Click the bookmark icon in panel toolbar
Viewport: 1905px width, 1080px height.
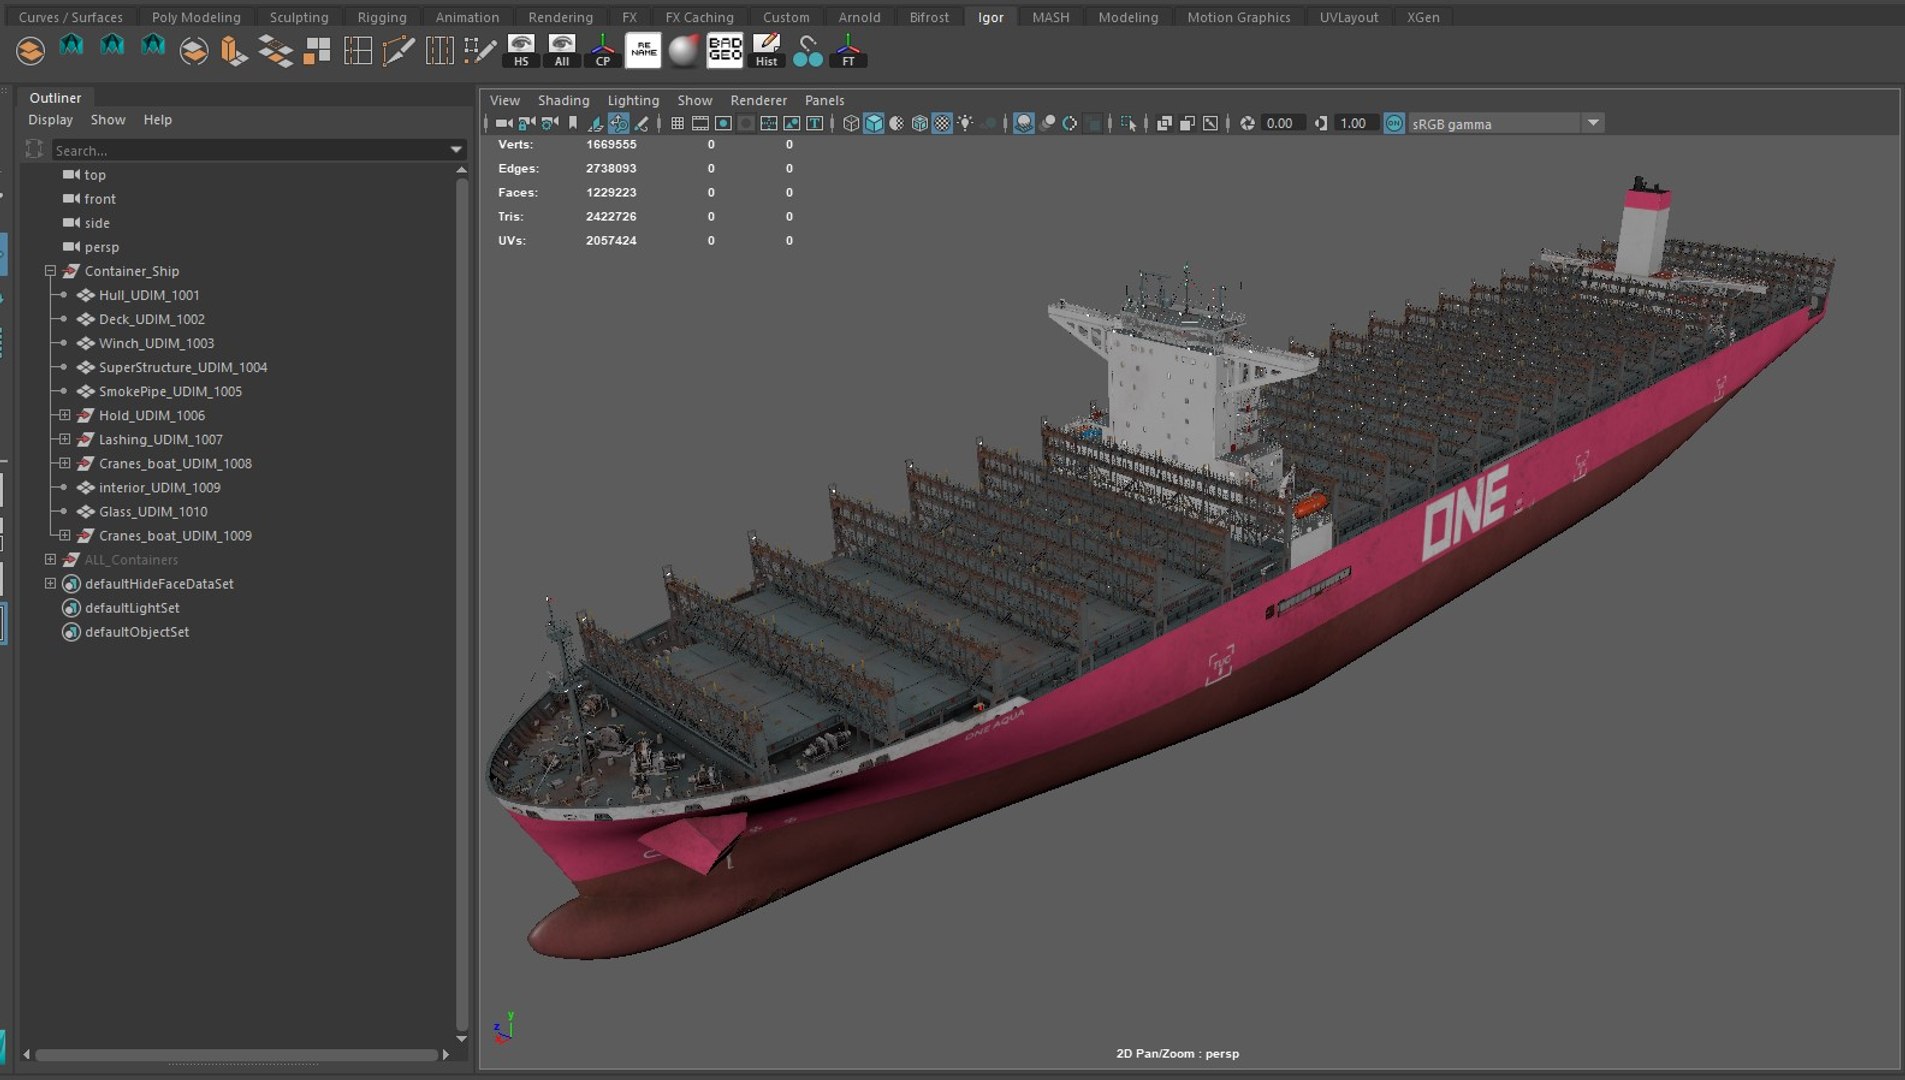[x=573, y=123]
